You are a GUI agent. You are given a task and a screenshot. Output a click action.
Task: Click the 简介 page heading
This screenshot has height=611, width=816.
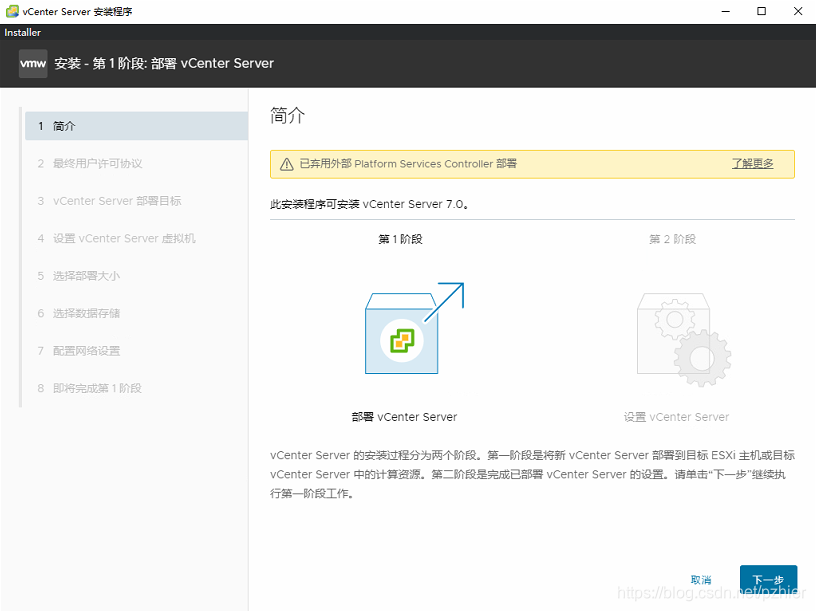[x=287, y=116]
